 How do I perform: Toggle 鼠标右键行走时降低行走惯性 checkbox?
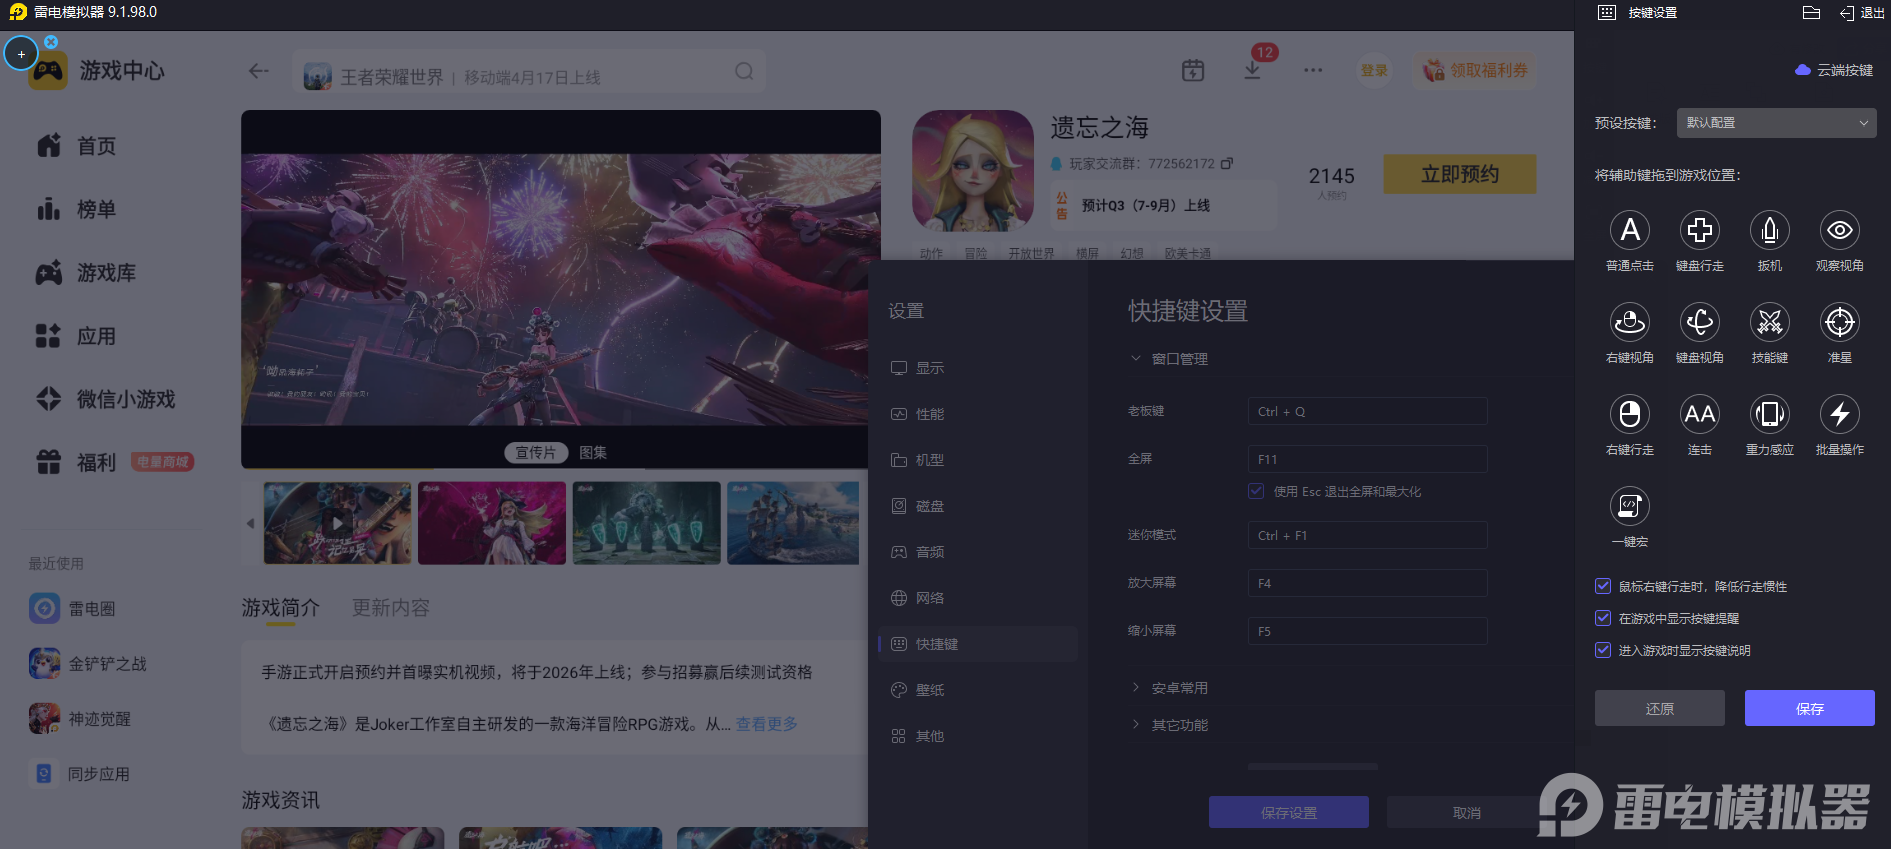[1603, 586]
